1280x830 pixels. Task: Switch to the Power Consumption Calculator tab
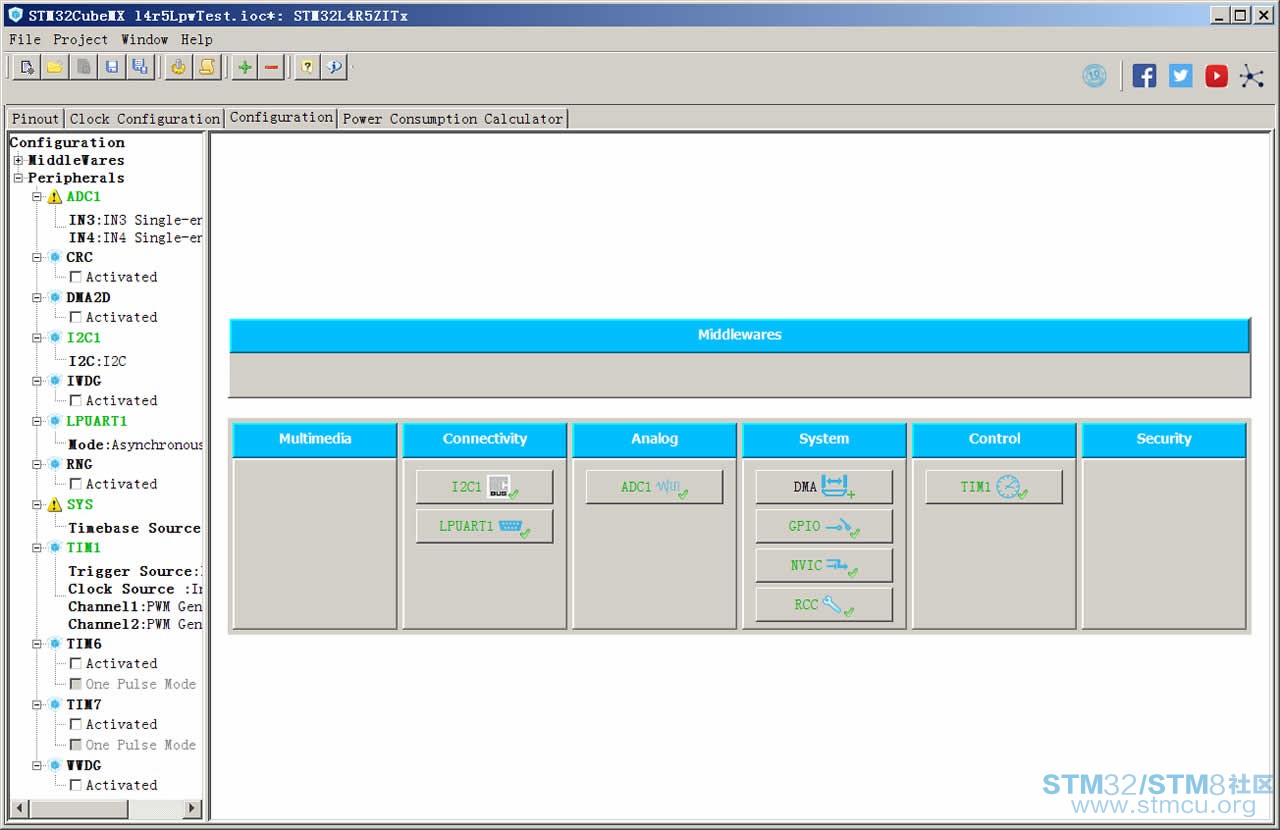tap(453, 118)
